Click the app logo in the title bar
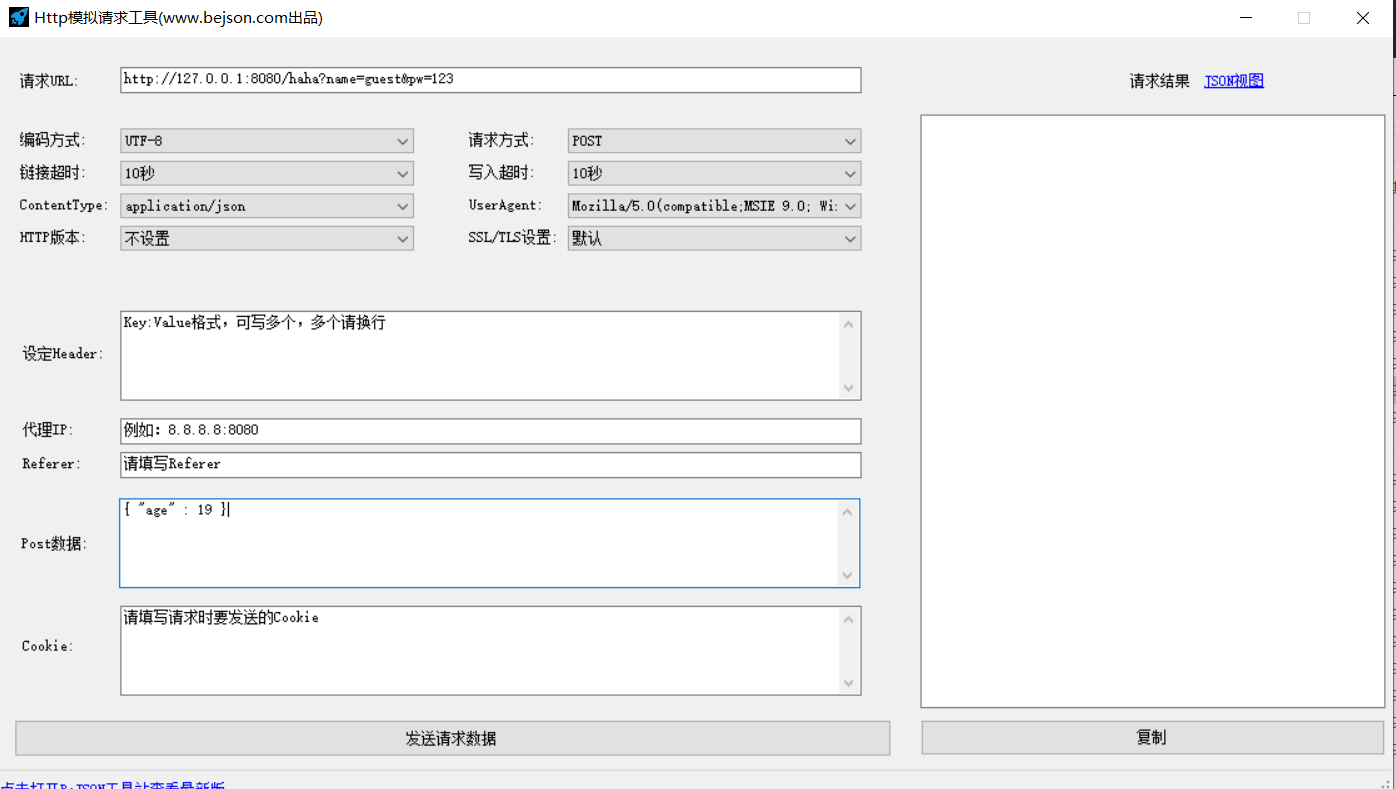The width and height of the screenshot is (1396, 789). tap(17, 17)
